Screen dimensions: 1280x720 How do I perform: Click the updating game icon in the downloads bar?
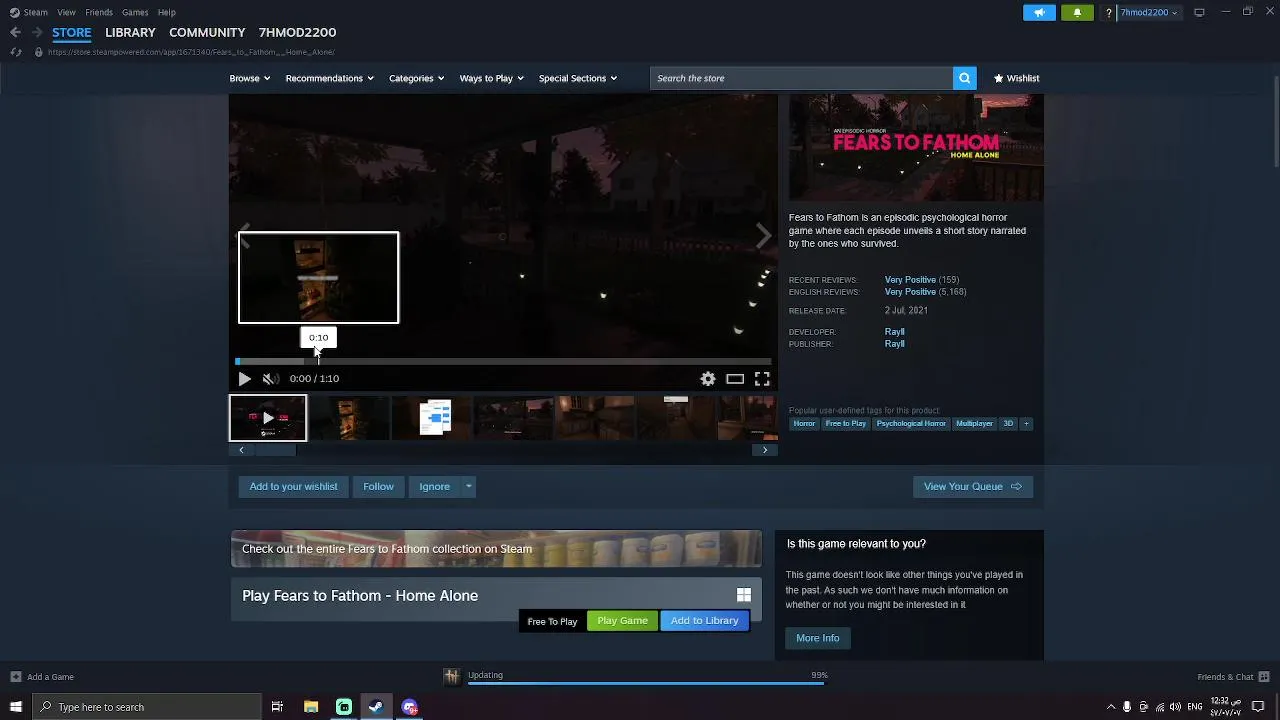(451, 677)
